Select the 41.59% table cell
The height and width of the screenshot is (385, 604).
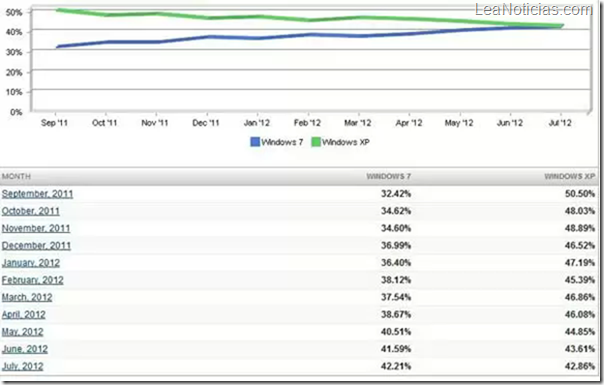[x=396, y=349]
